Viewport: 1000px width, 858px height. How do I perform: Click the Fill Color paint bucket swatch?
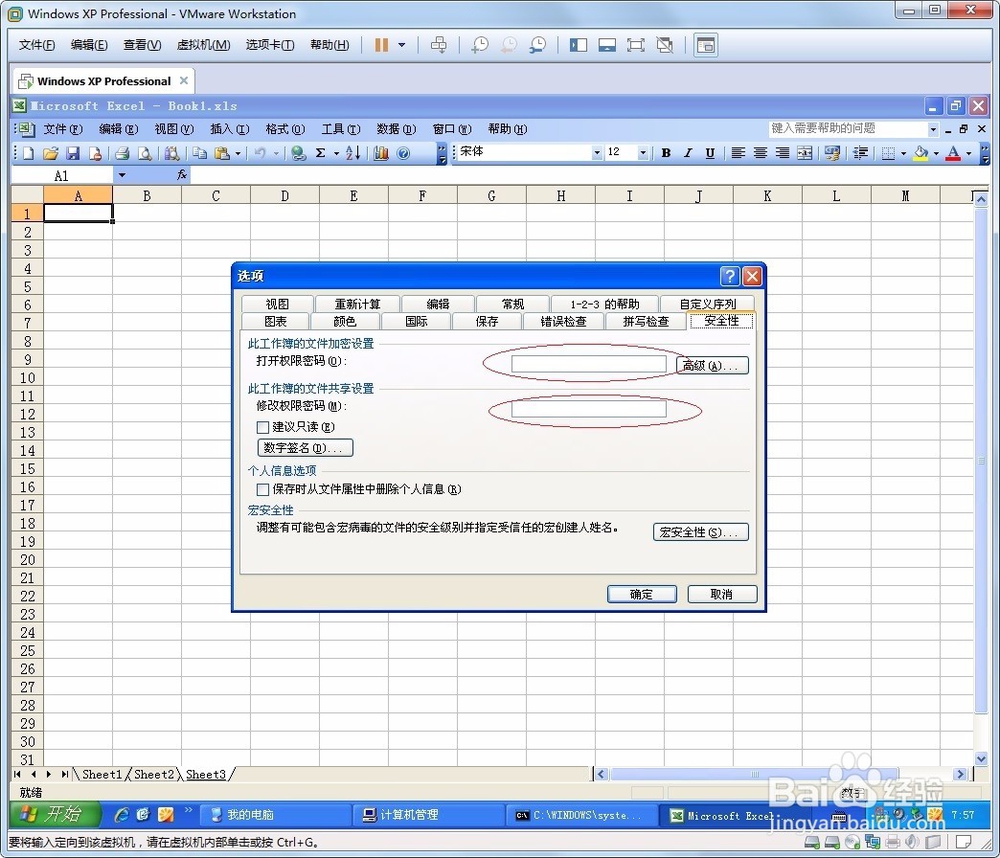coord(921,153)
